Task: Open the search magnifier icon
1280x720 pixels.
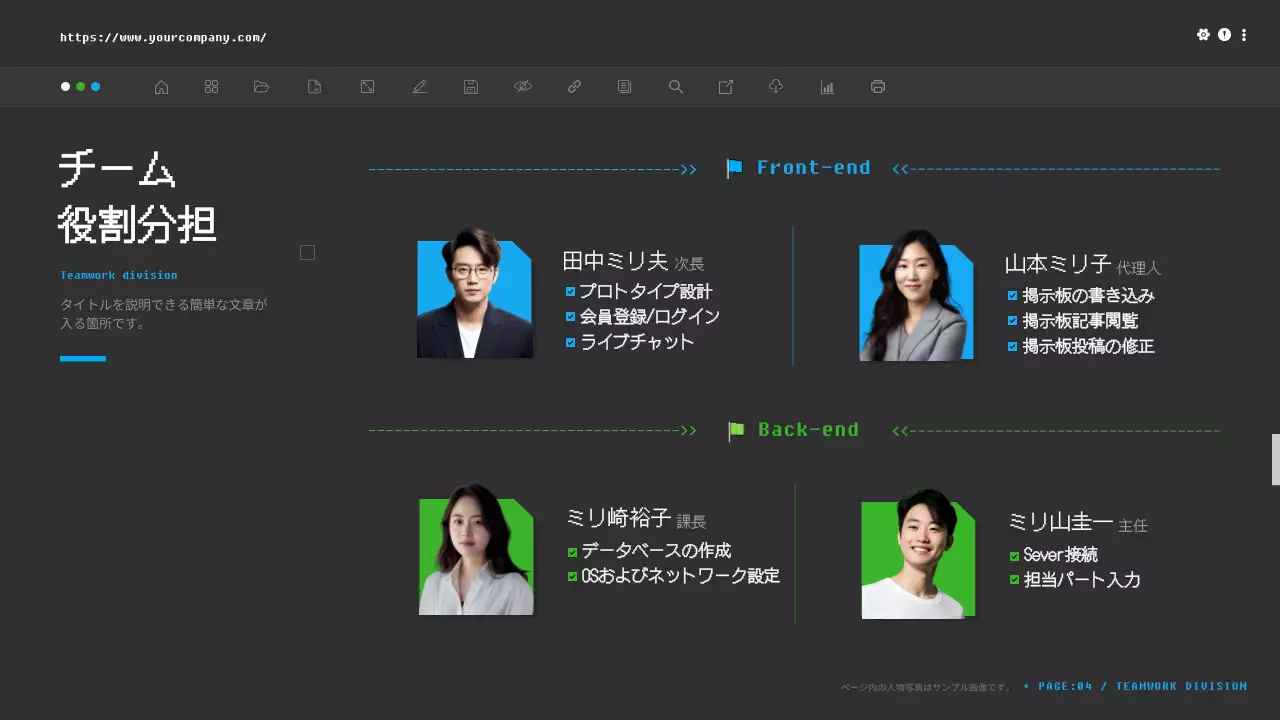Action: click(x=675, y=87)
